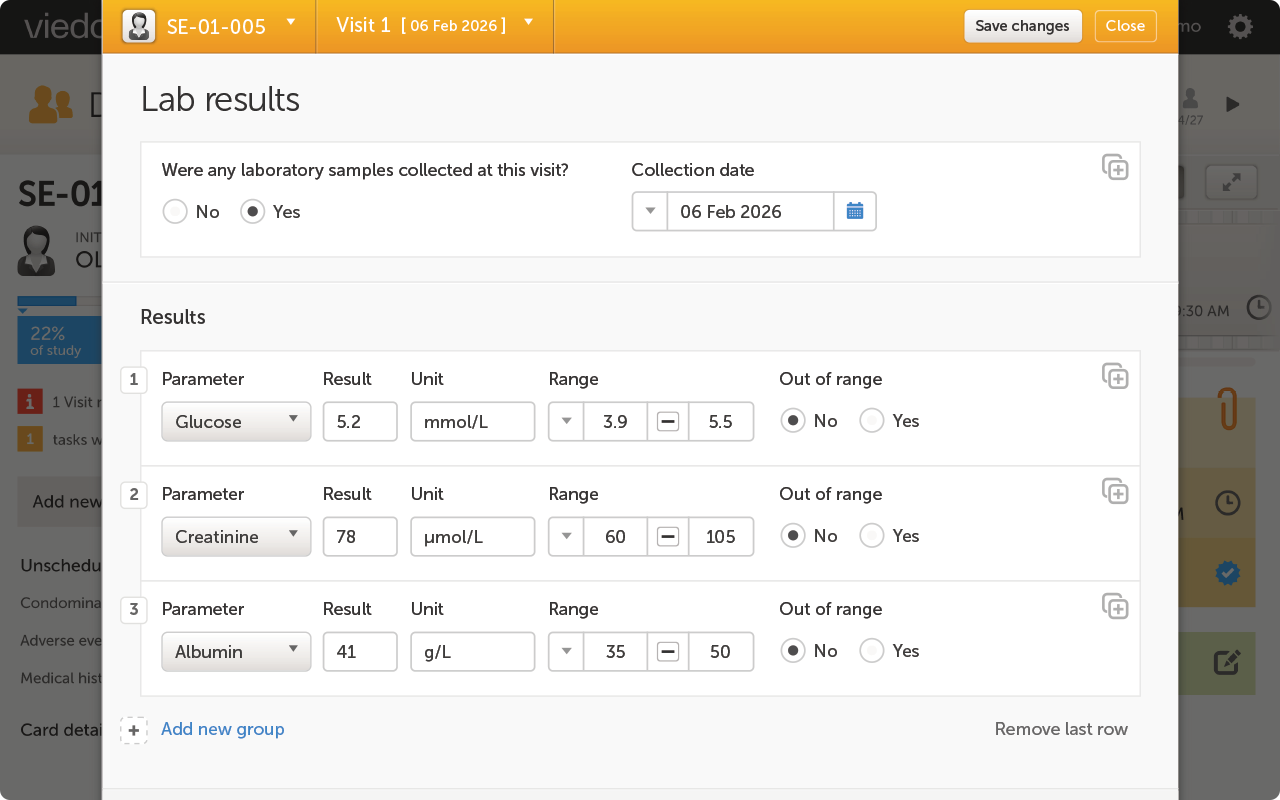Click the plus icon to add group
The height and width of the screenshot is (800, 1280).
[x=134, y=730]
